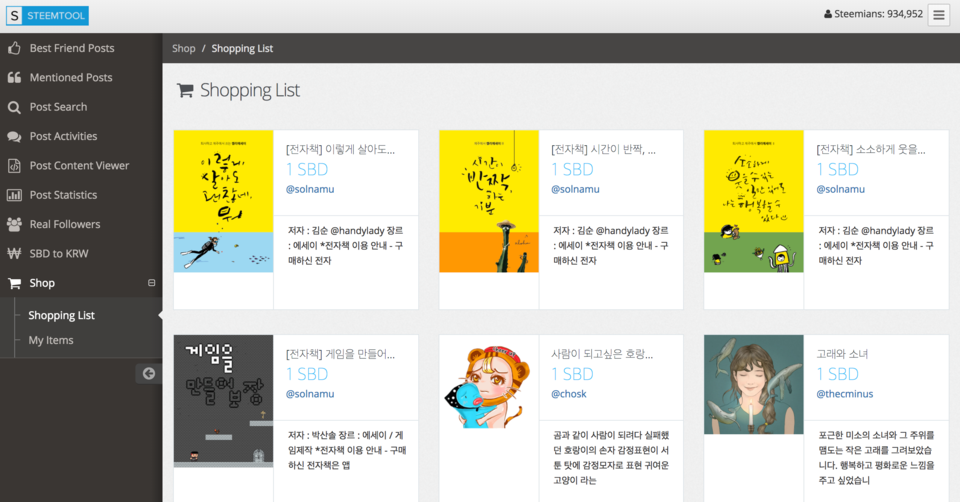The height and width of the screenshot is (502, 960).
Task: Open title '고래와 소녀'
Action: [842, 354]
